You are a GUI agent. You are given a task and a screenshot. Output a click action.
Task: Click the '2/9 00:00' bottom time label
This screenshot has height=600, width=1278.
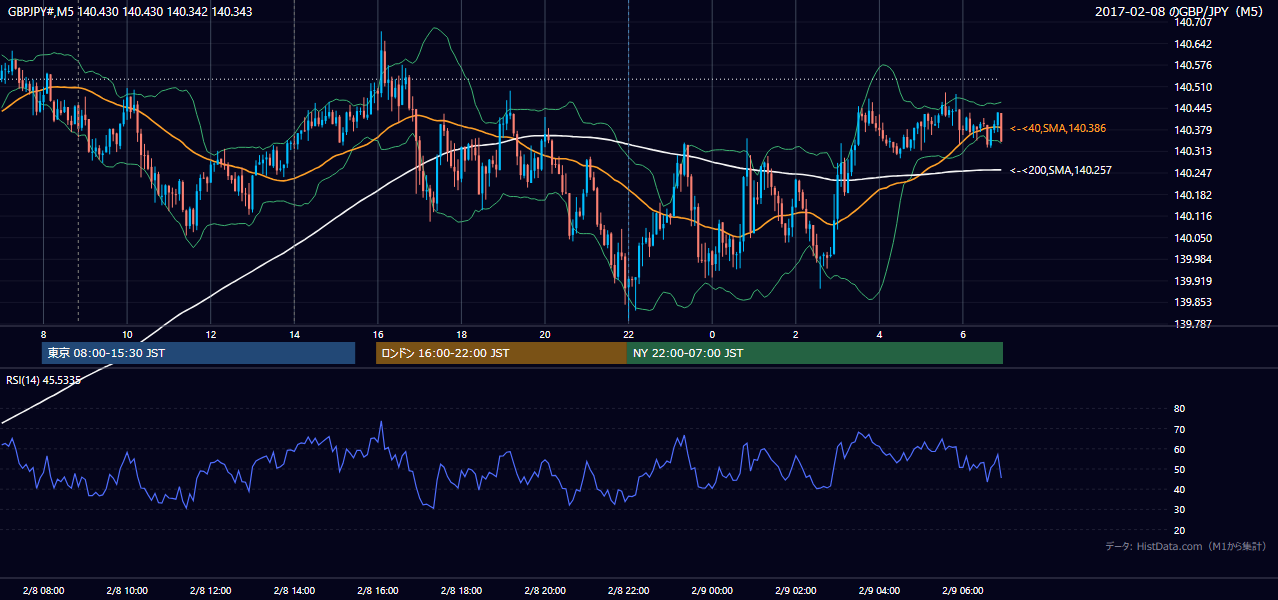click(x=712, y=591)
